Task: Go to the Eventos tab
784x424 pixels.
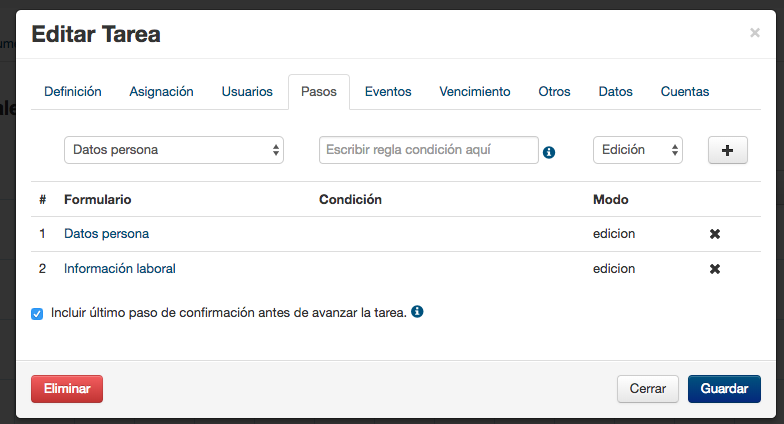Action: click(x=388, y=92)
